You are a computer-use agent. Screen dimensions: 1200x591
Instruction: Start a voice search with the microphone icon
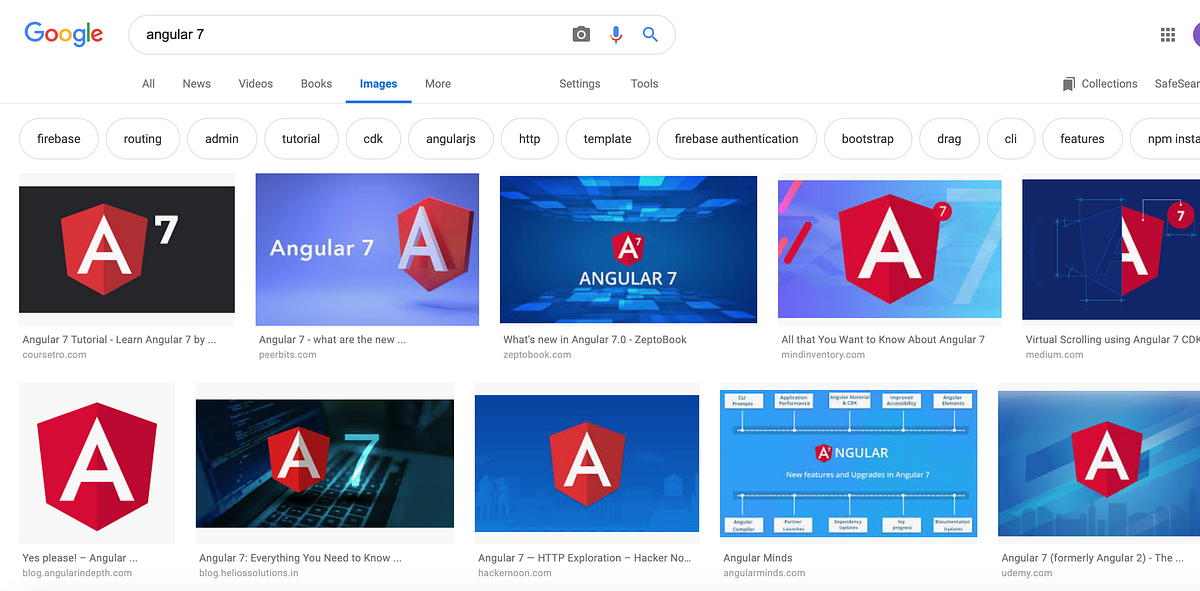click(615, 33)
